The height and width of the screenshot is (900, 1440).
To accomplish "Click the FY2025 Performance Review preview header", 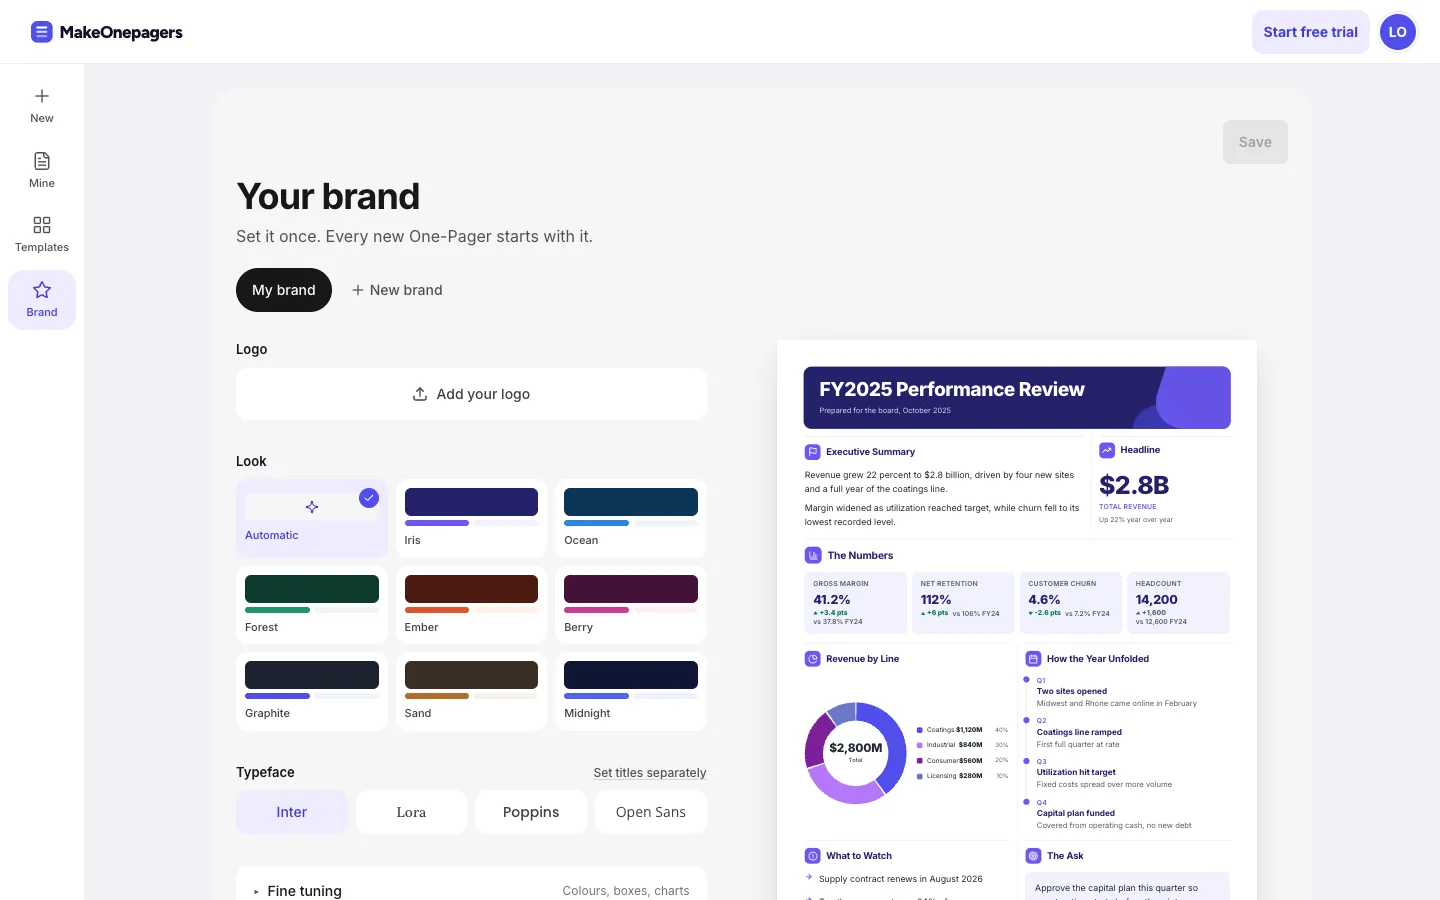I will point(1017,397).
